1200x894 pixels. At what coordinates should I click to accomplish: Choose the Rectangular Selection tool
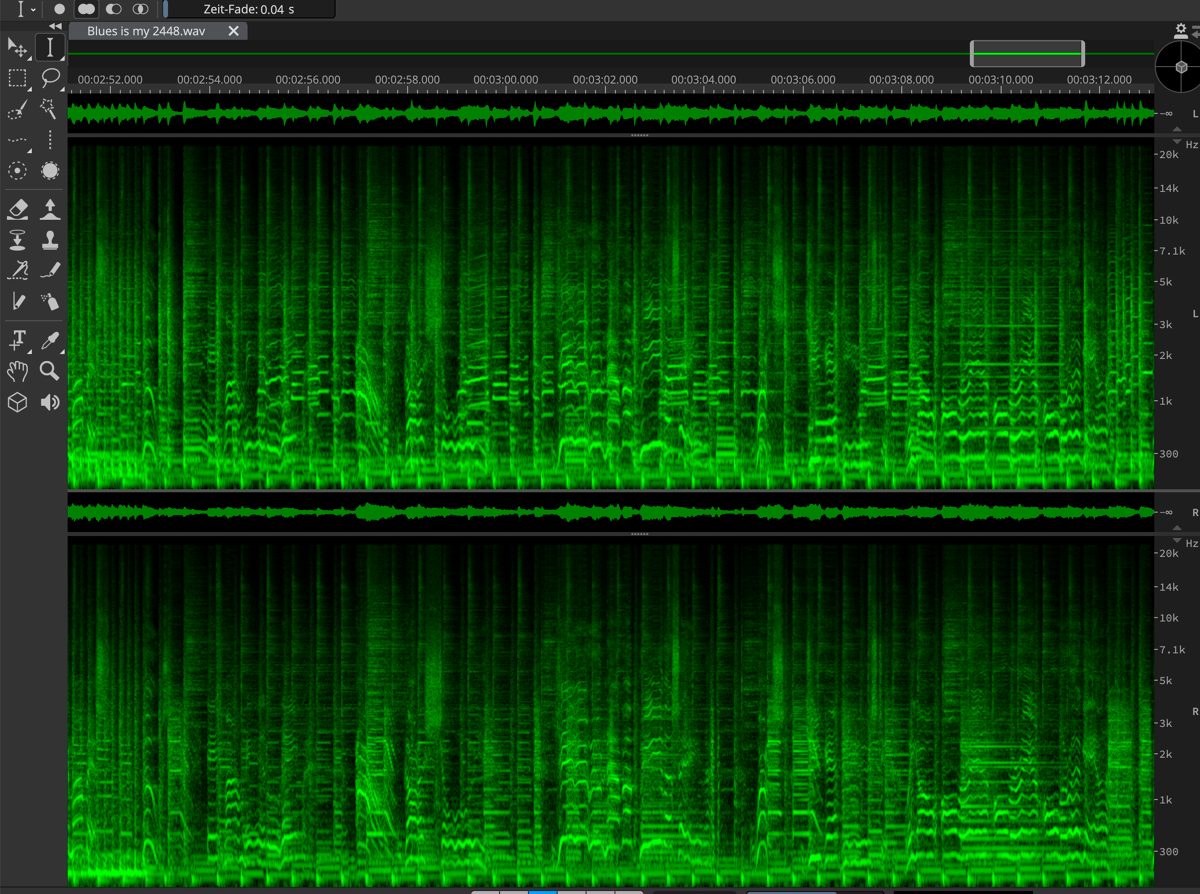(17, 78)
